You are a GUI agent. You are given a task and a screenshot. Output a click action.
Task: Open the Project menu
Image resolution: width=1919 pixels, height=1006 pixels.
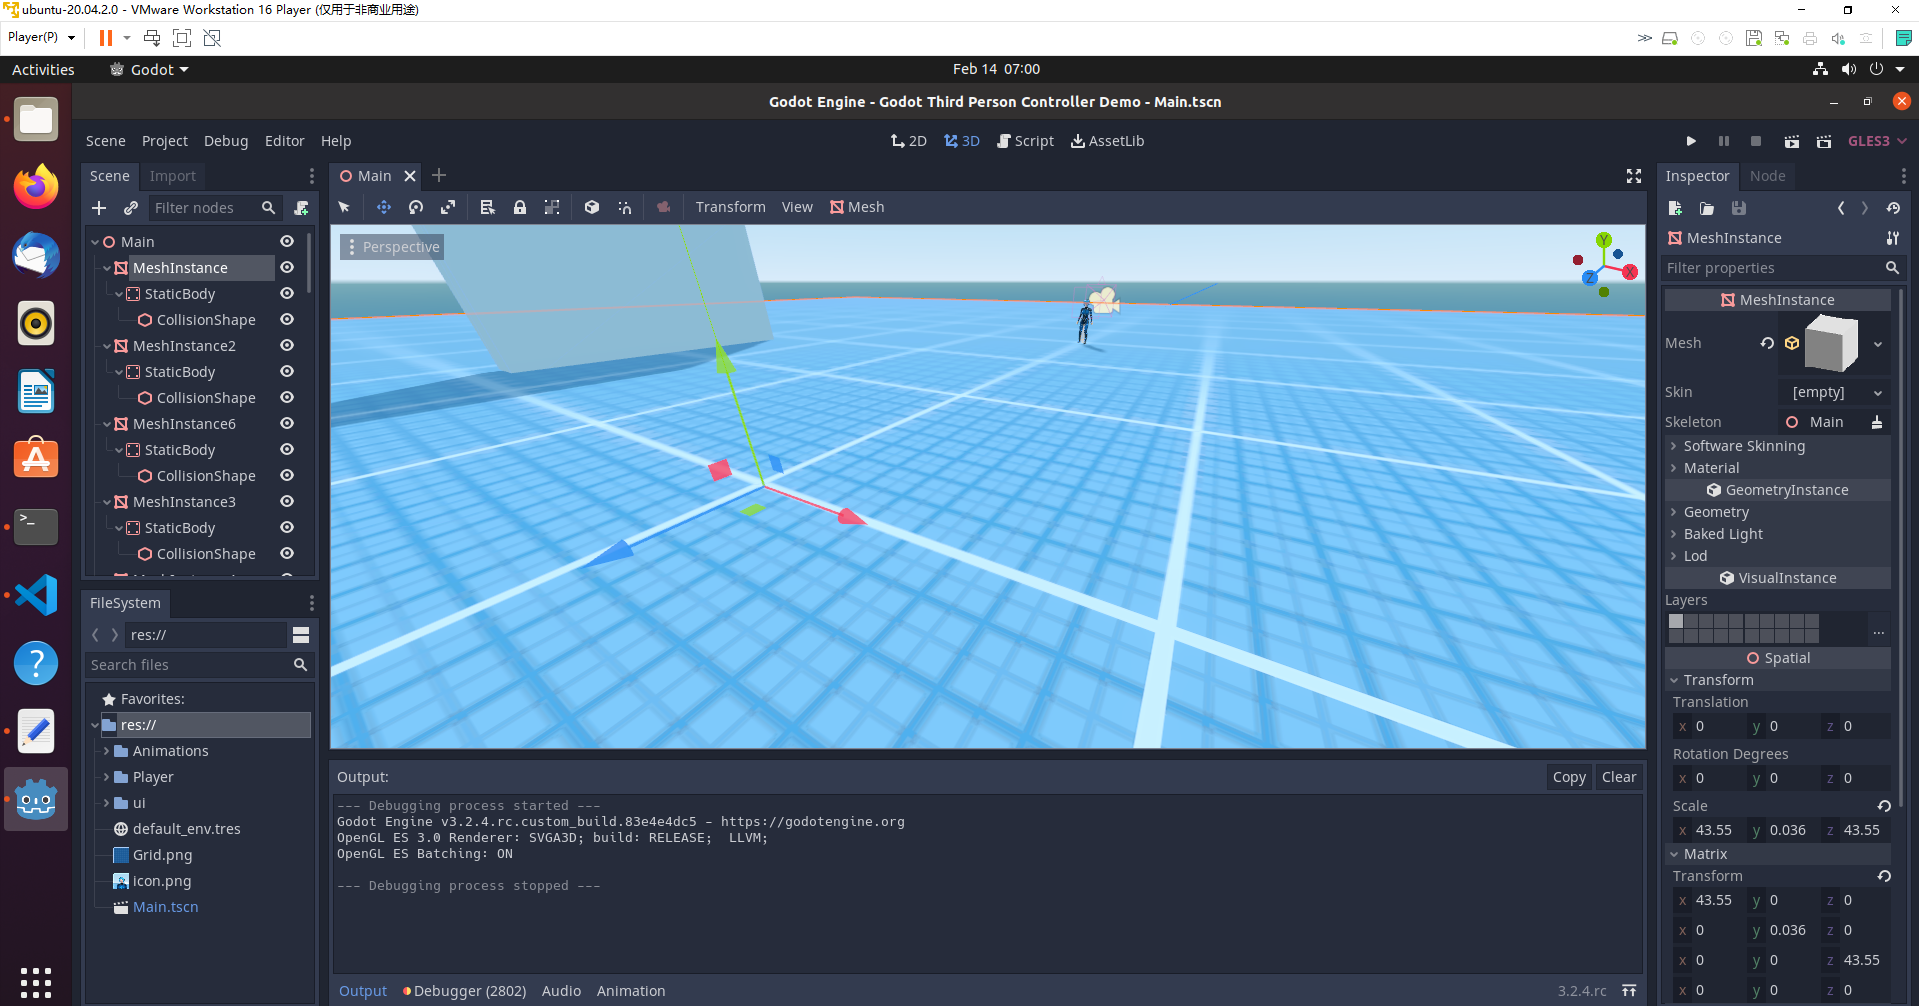(164, 140)
